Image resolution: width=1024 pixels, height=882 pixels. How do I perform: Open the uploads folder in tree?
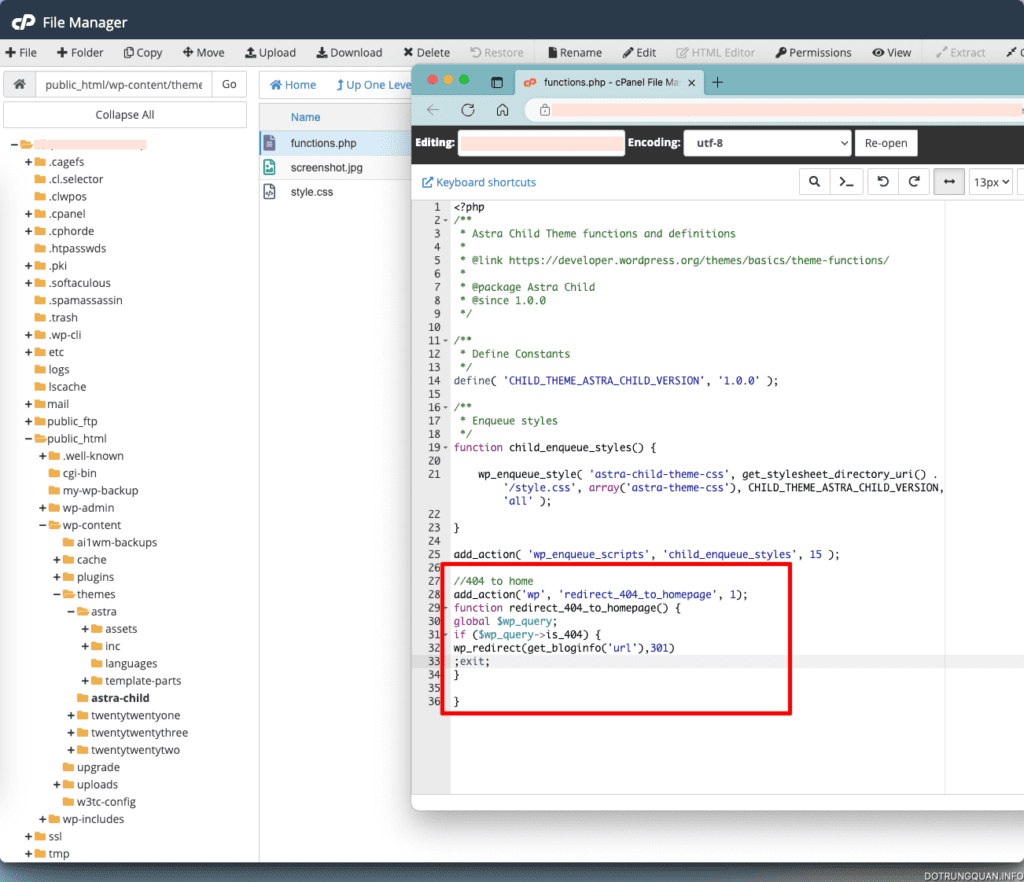(x=97, y=785)
